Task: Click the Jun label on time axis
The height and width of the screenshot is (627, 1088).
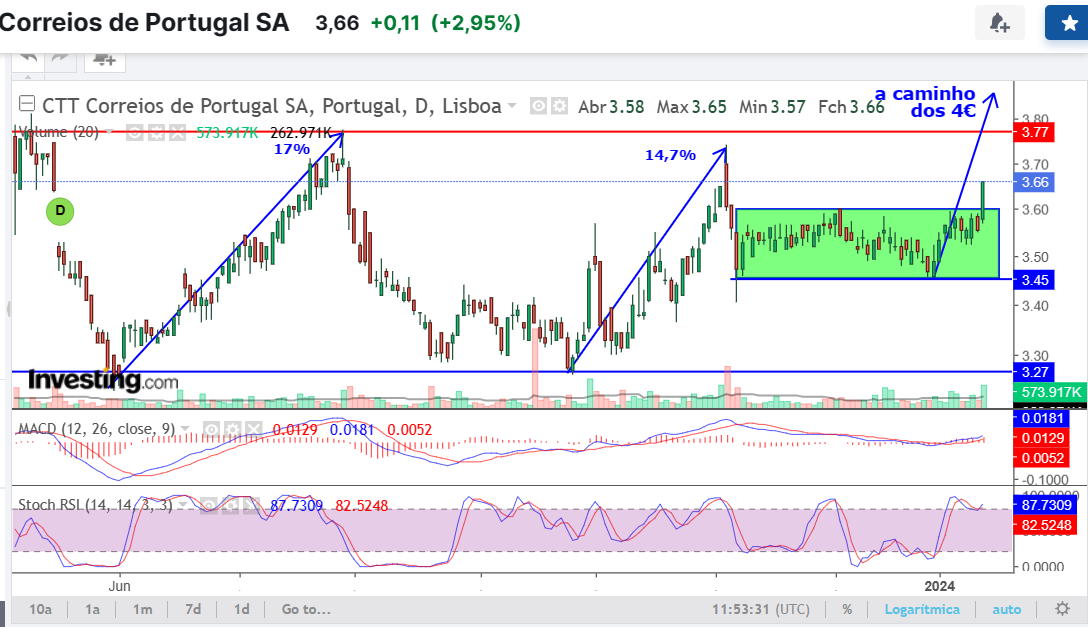Action: coord(119,585)
